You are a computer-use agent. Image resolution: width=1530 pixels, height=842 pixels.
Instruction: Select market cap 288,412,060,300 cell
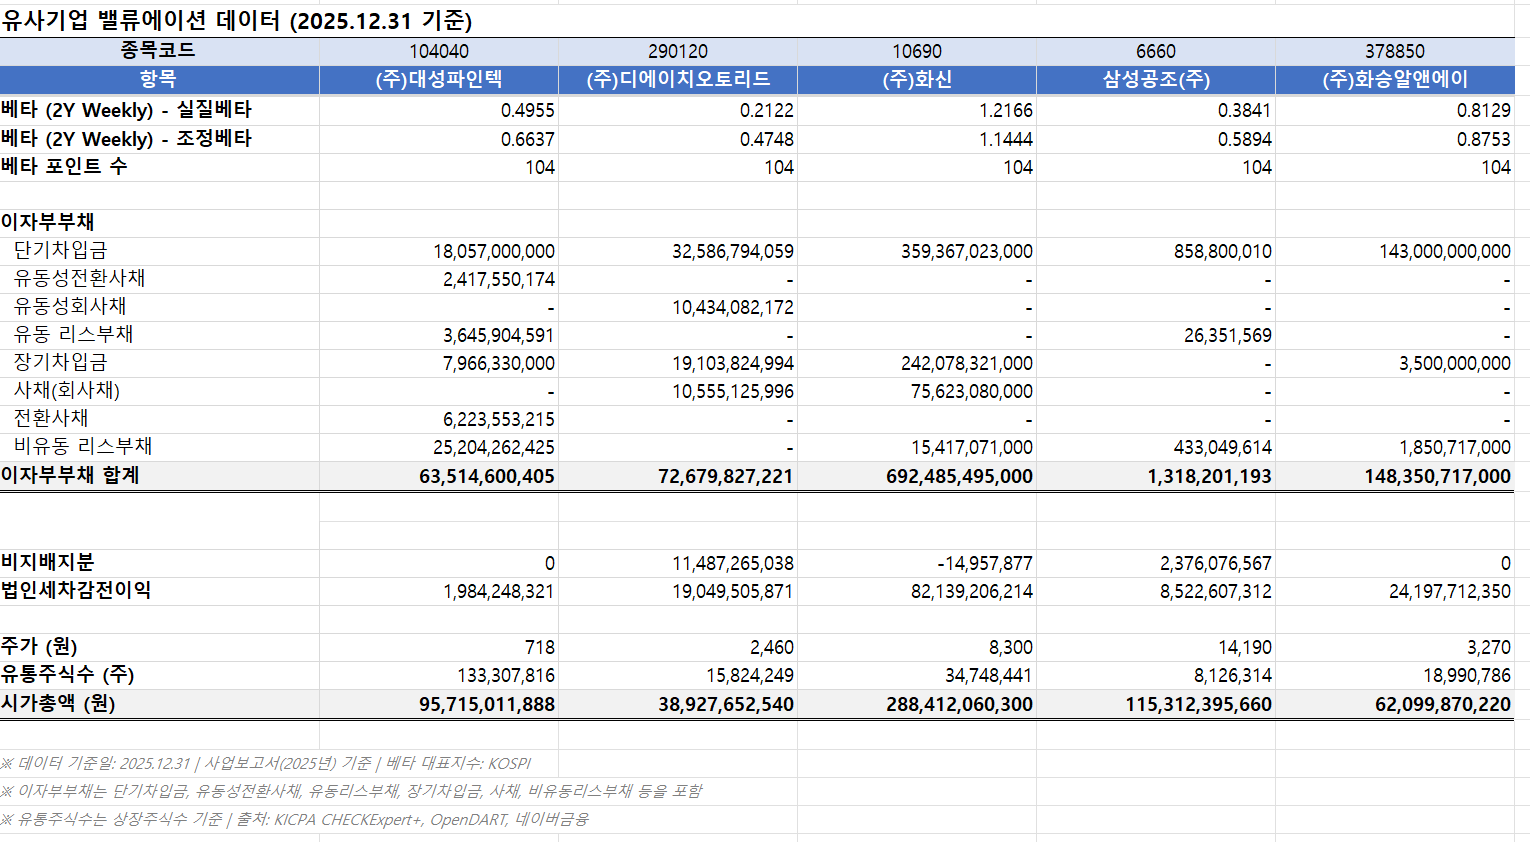pos(960,705)
